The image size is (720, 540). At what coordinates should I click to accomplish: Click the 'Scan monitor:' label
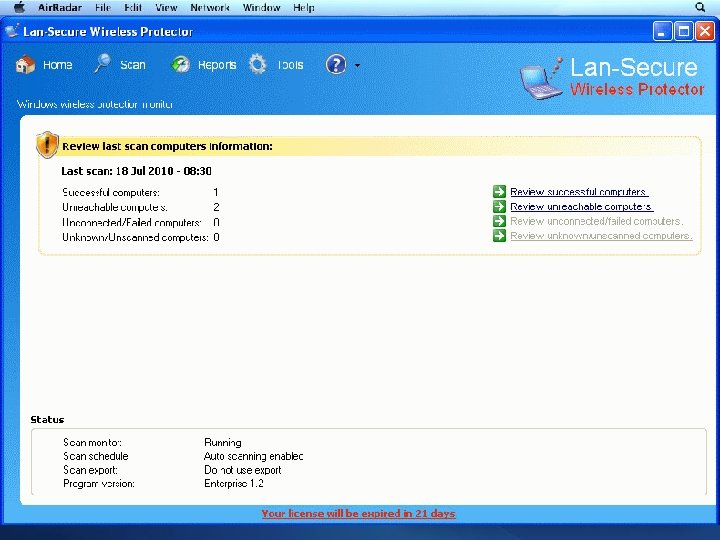[92, 443]
